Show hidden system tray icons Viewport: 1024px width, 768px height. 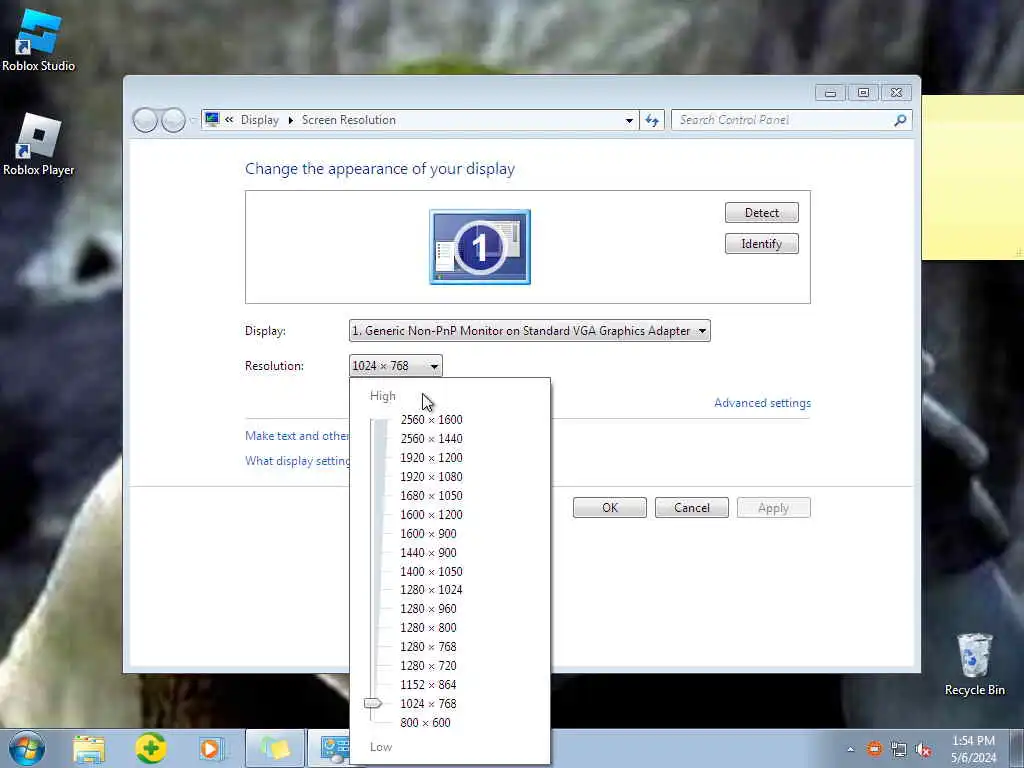point(850,749)
